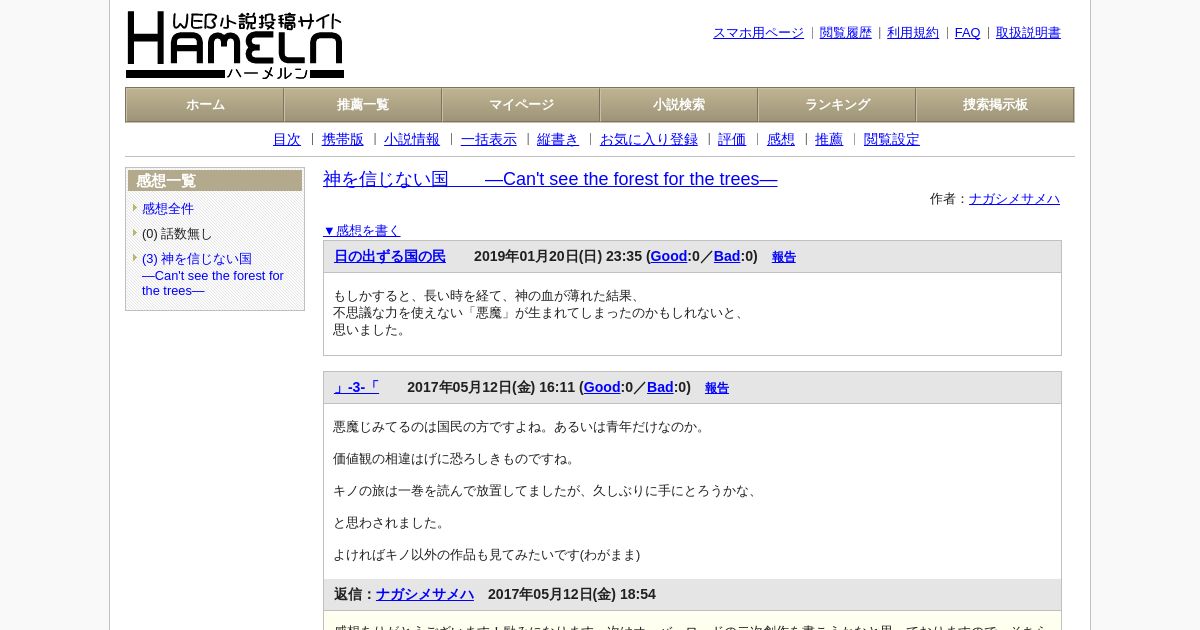
Task: Open the 小説検索 navigation tab
Action: [x=679, y=105]
